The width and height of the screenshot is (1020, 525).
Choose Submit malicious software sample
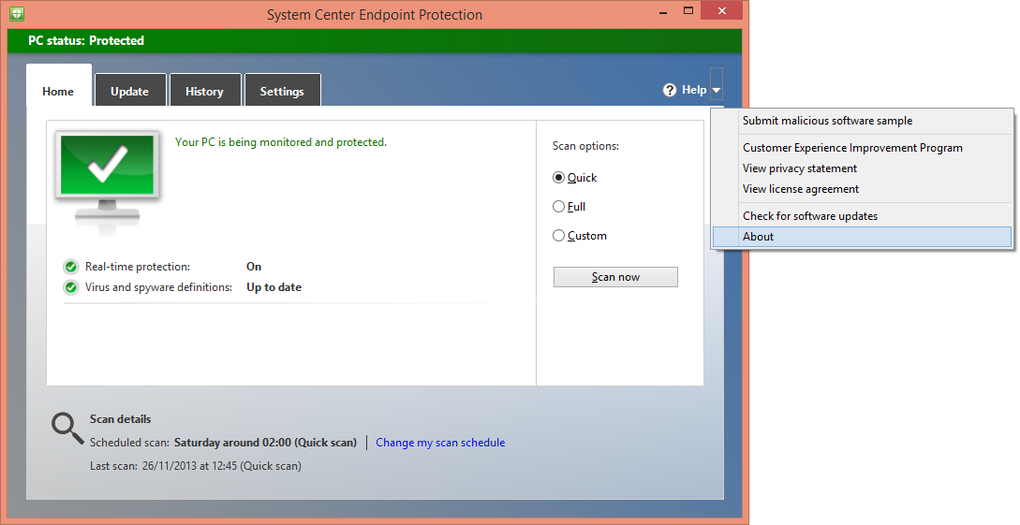pyautogui.click(x=862, y=121)
